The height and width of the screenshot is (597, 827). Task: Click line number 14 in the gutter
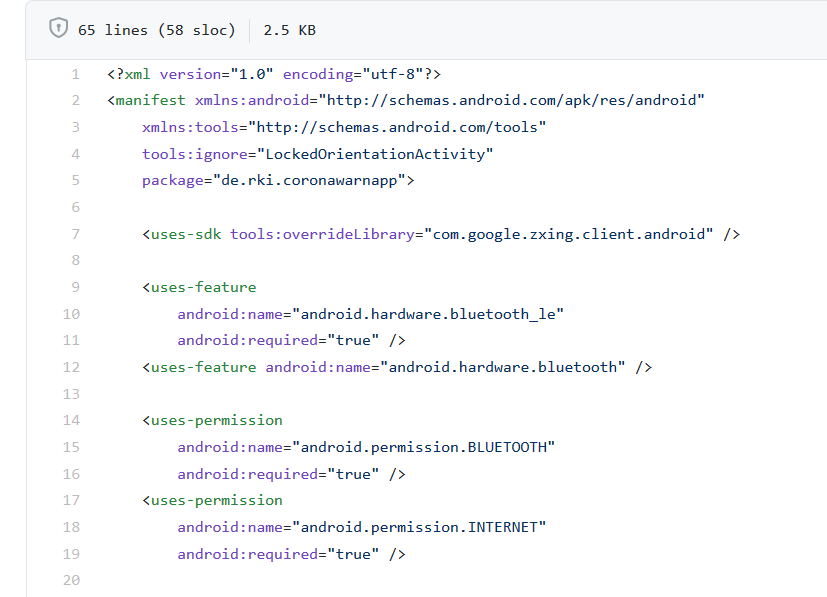72,420
